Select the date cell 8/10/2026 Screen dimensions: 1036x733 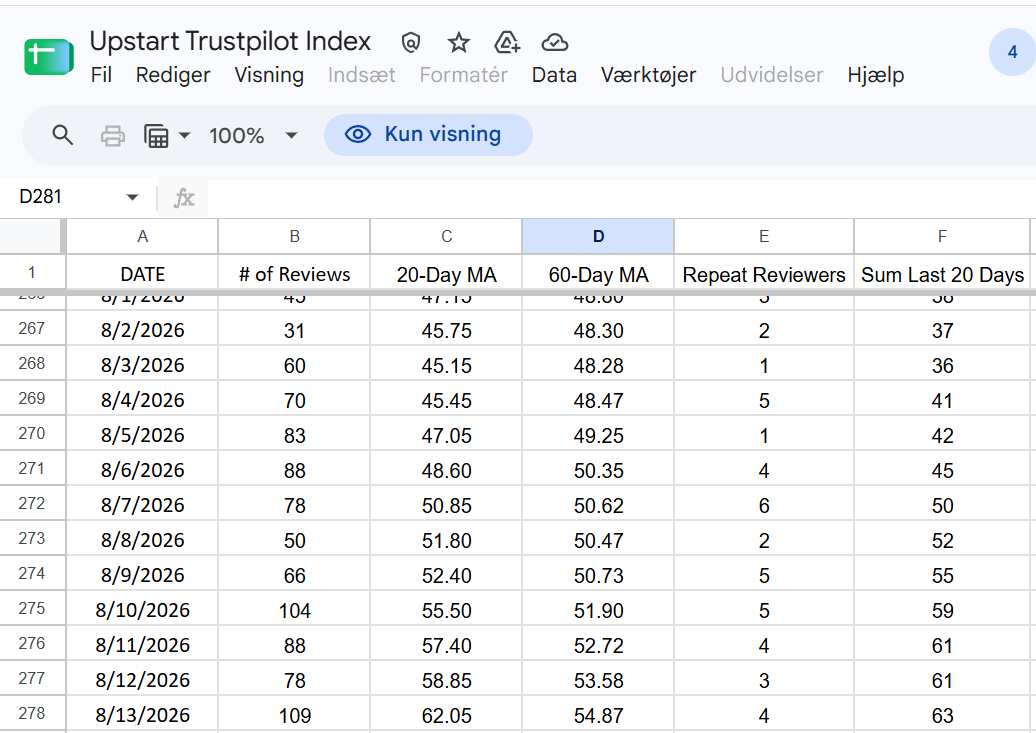coord(142,610)
